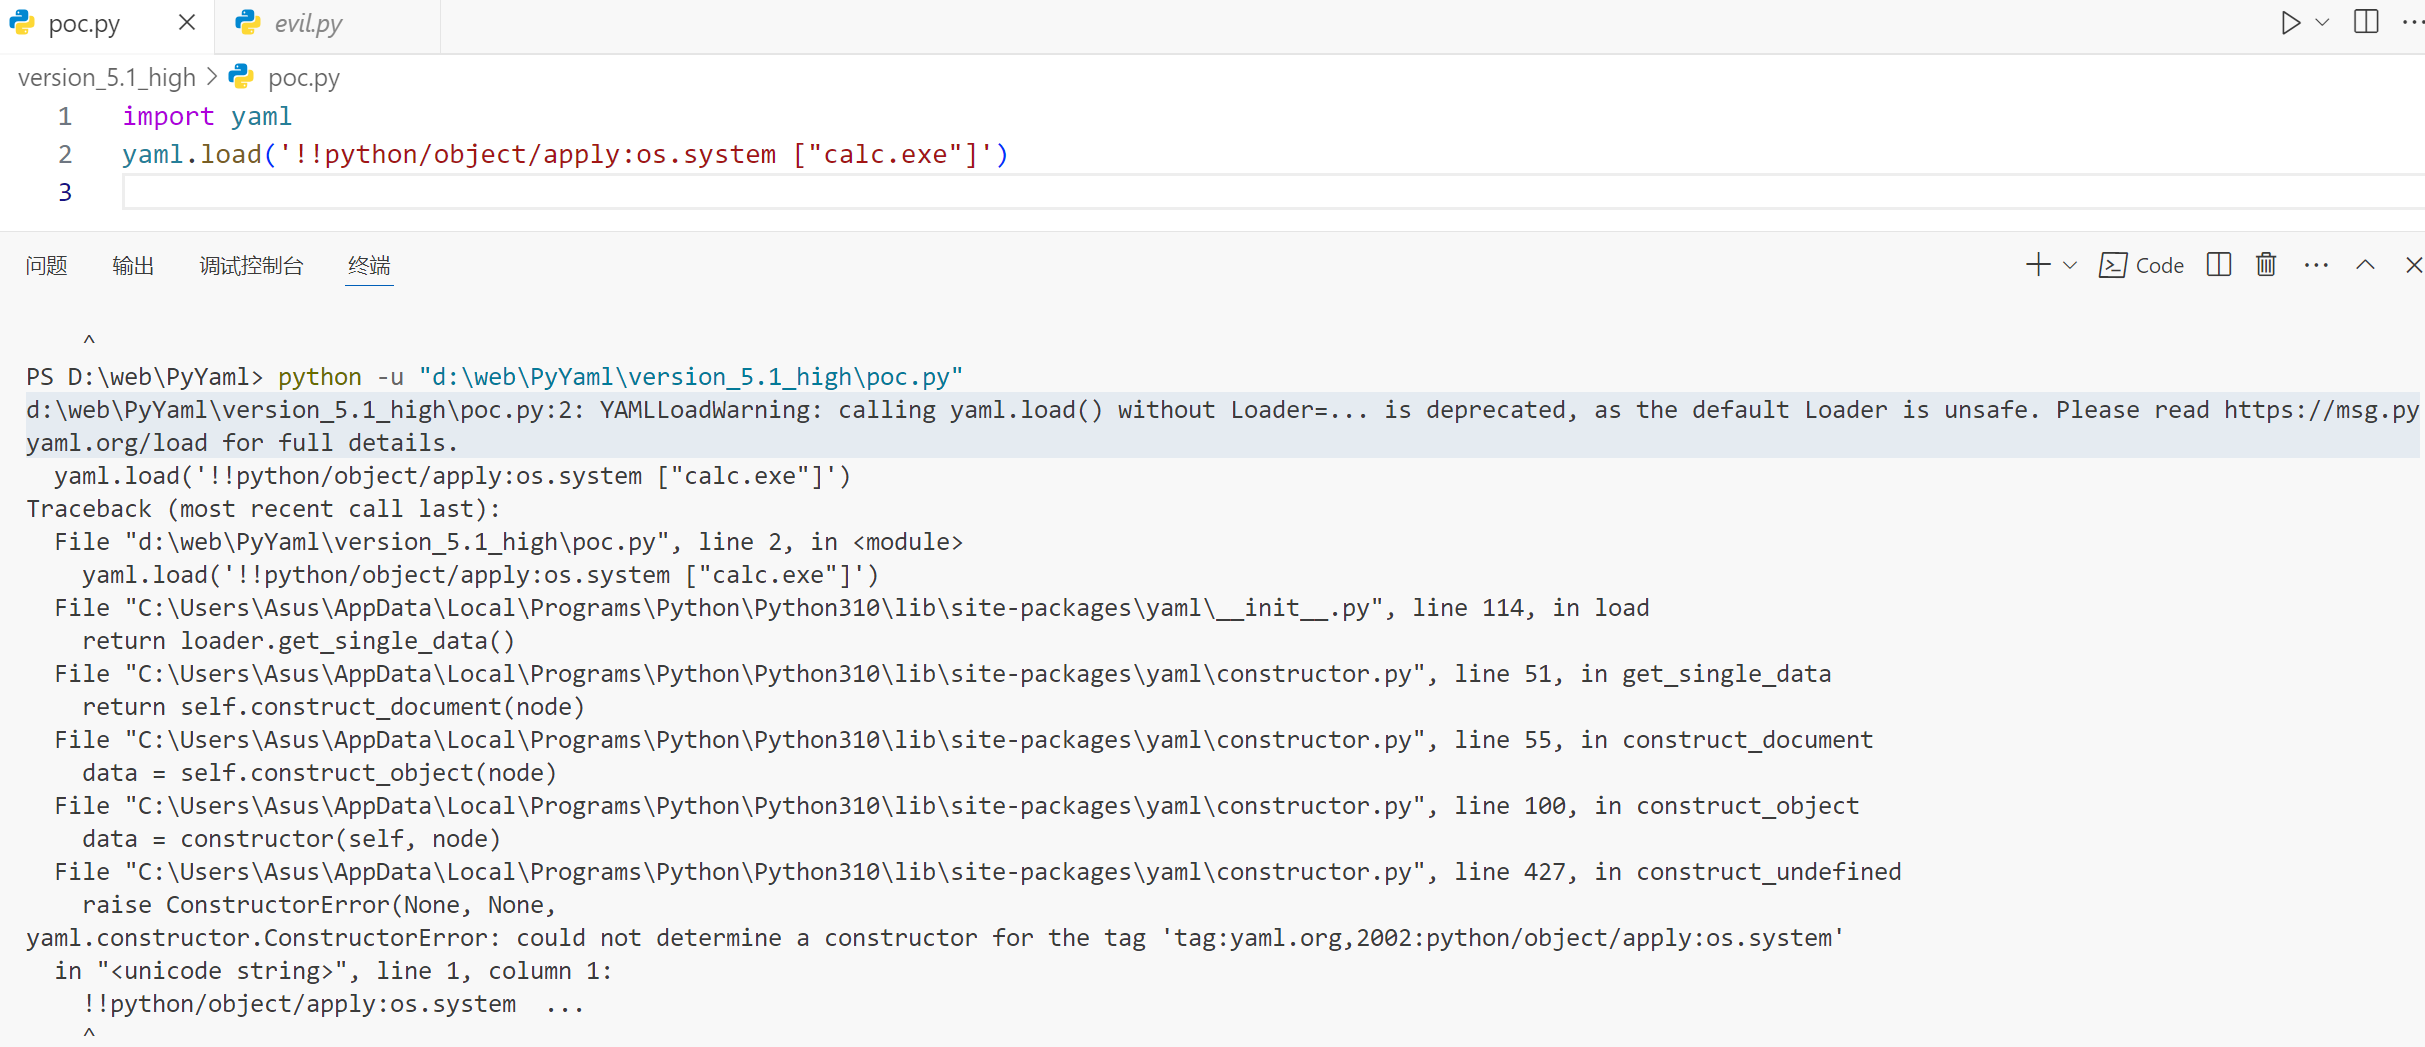Open constructor.py line 427 traceback path
This screenshot has height=1047, width=2425.
coord(781,872)
